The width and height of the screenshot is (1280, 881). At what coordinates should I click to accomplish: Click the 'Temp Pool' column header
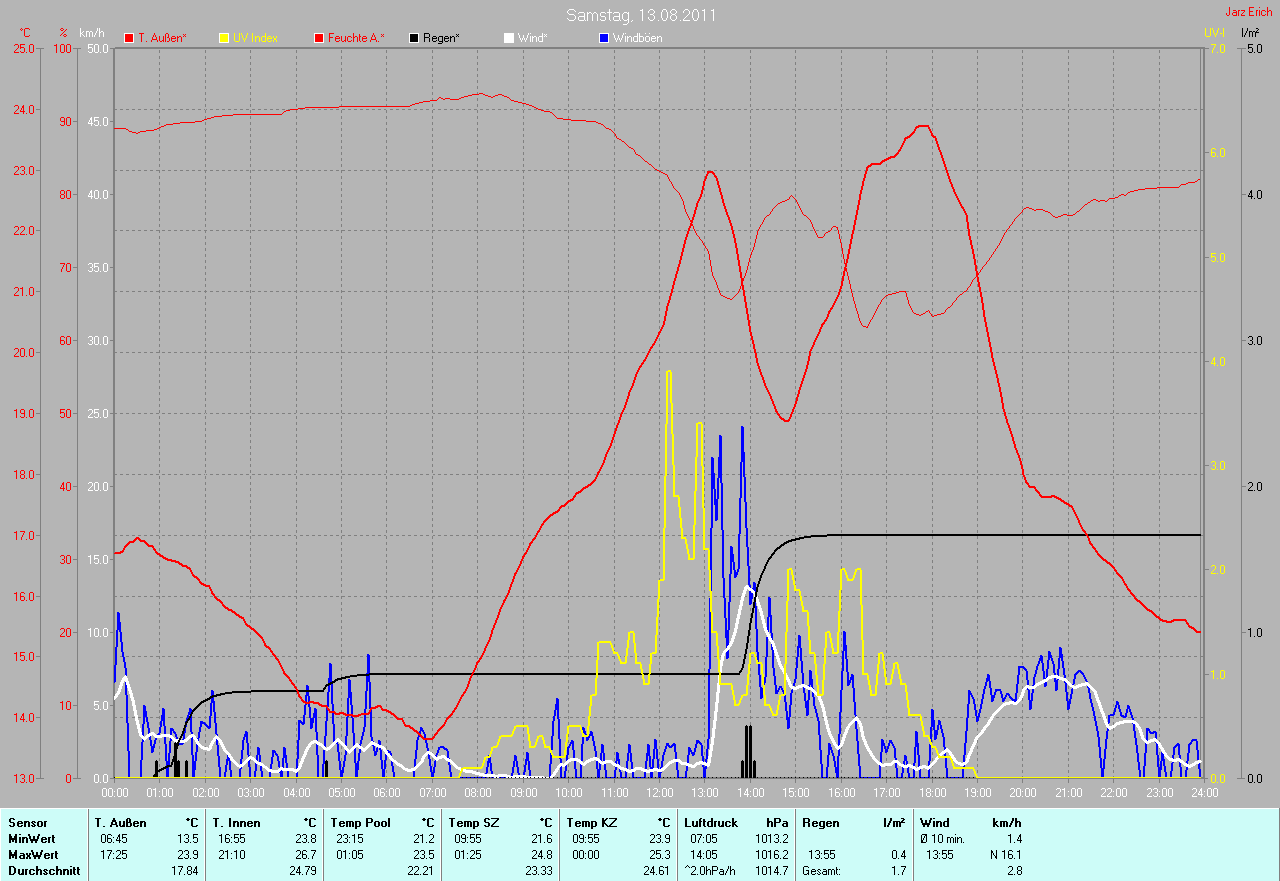pos(361,823)
